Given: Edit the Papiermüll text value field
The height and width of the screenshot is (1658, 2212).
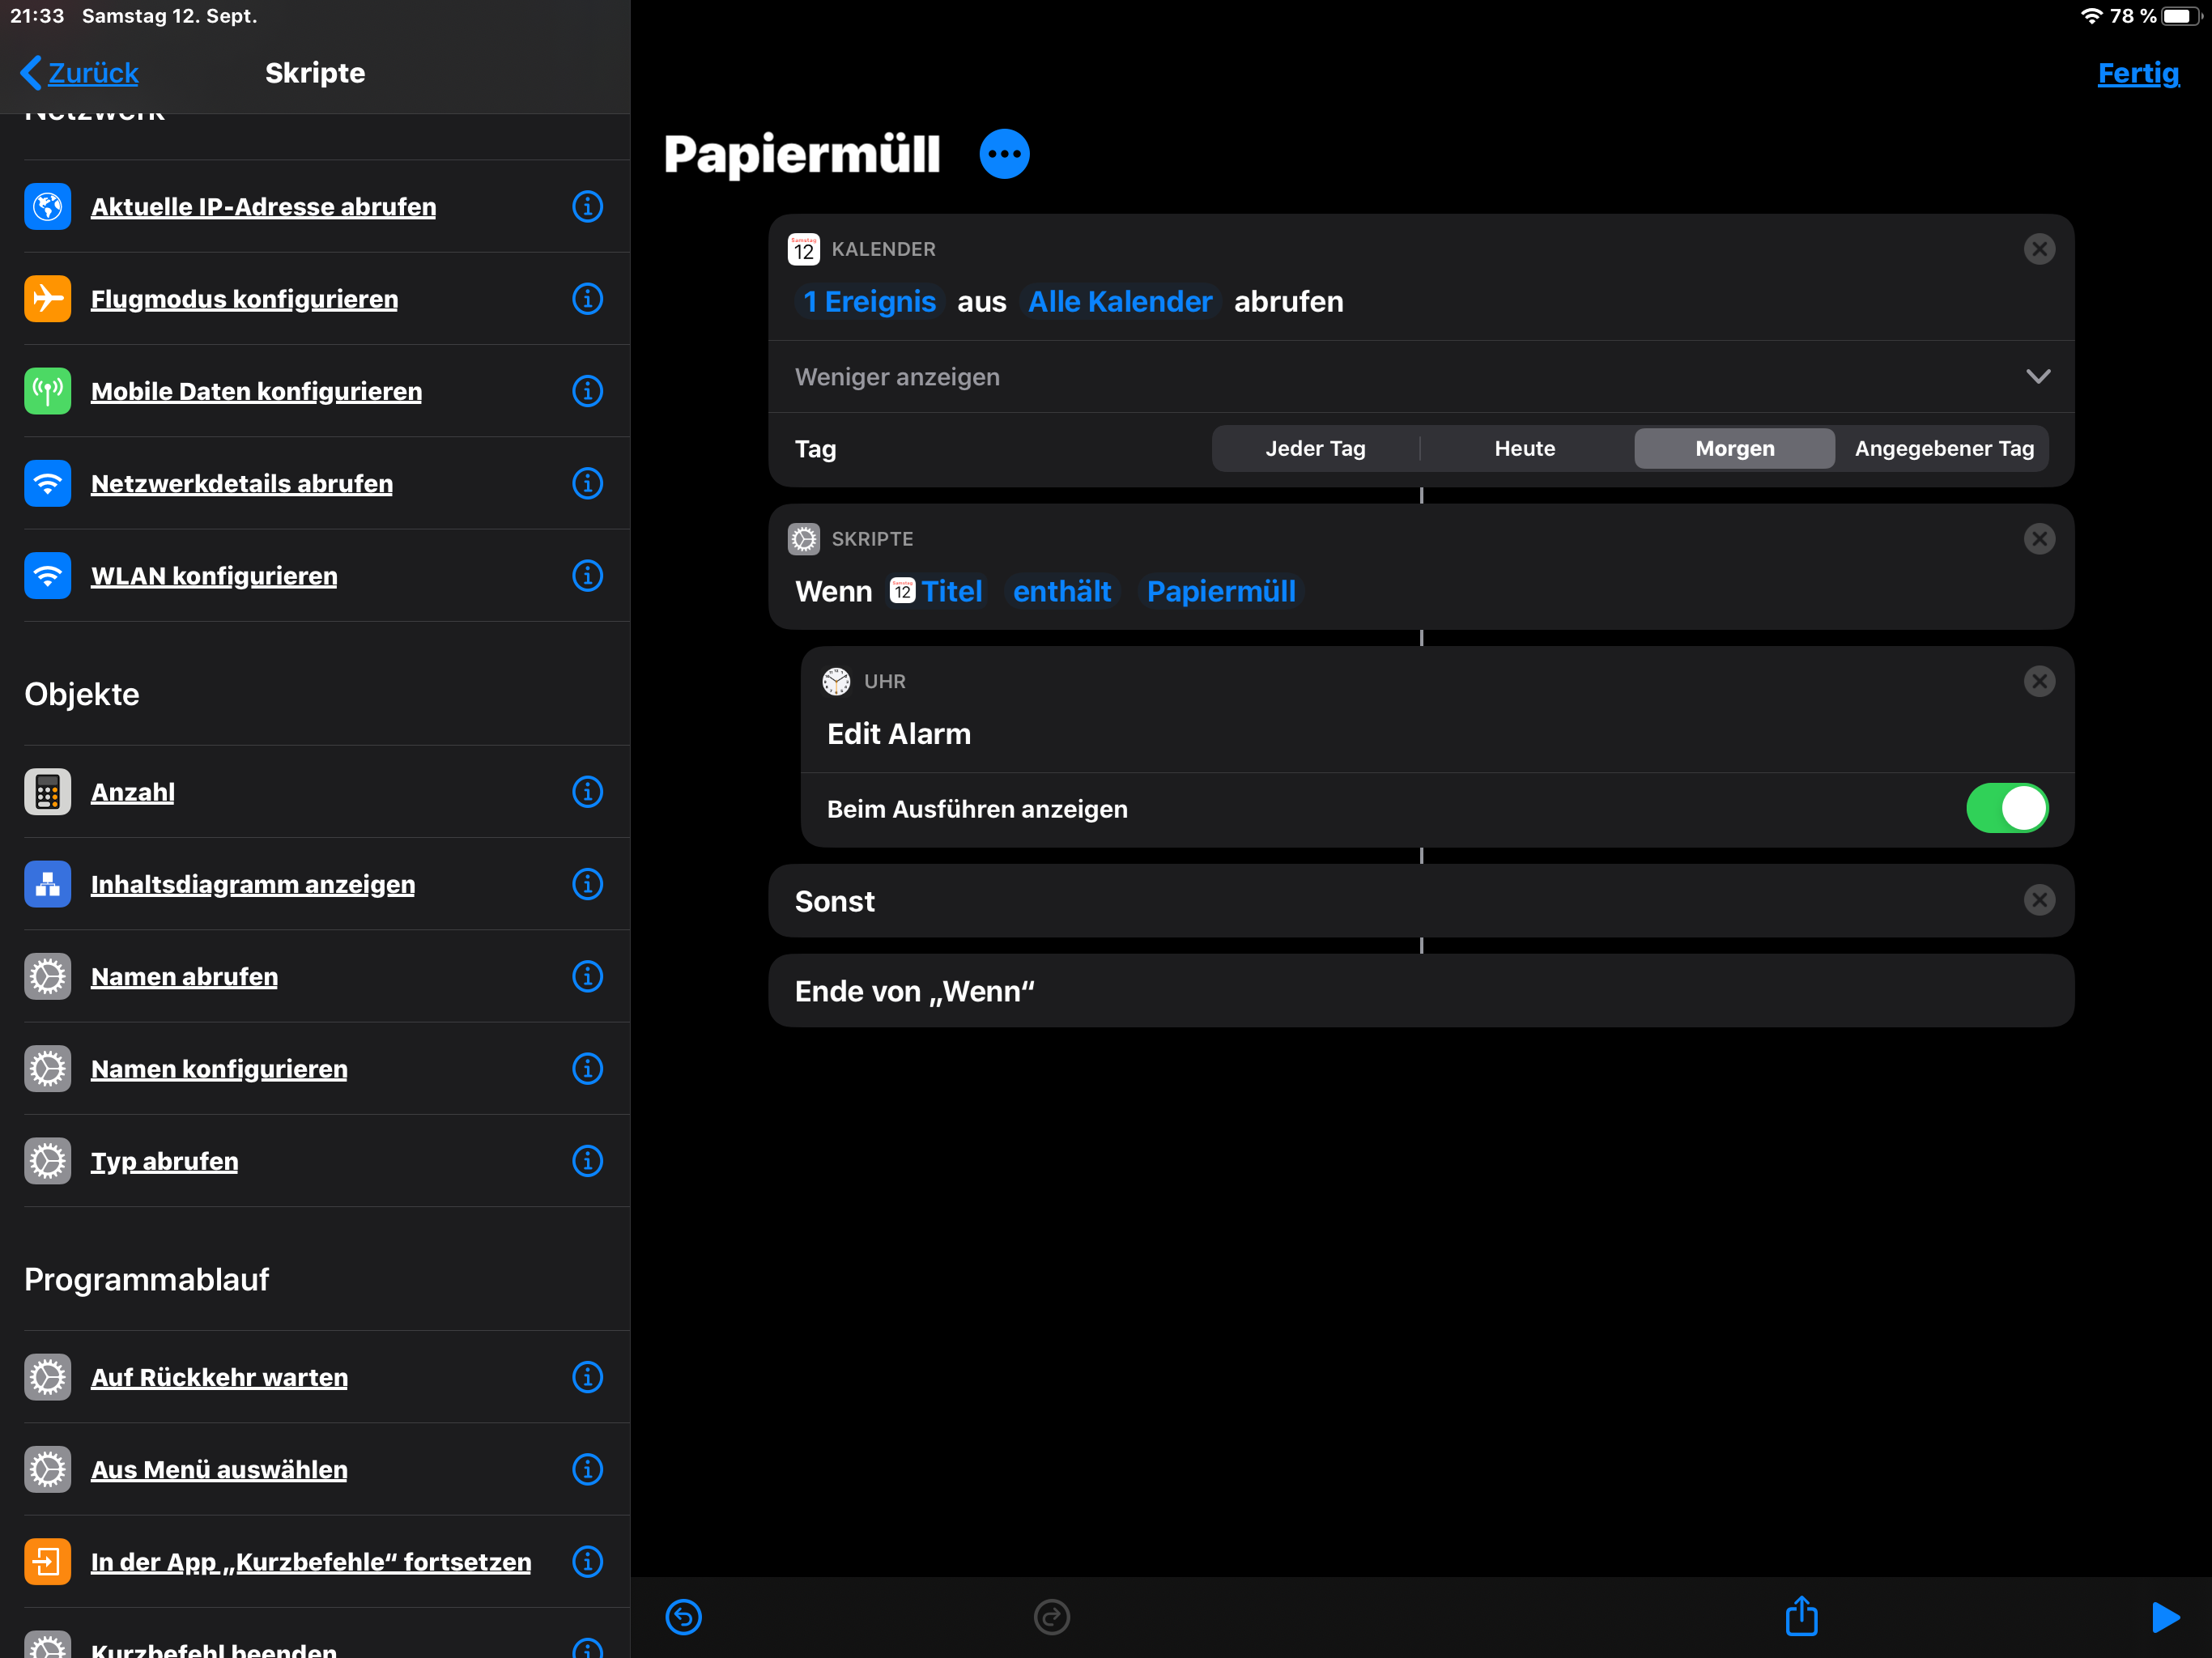Looking at the screenshot, I should [1220, 591].
